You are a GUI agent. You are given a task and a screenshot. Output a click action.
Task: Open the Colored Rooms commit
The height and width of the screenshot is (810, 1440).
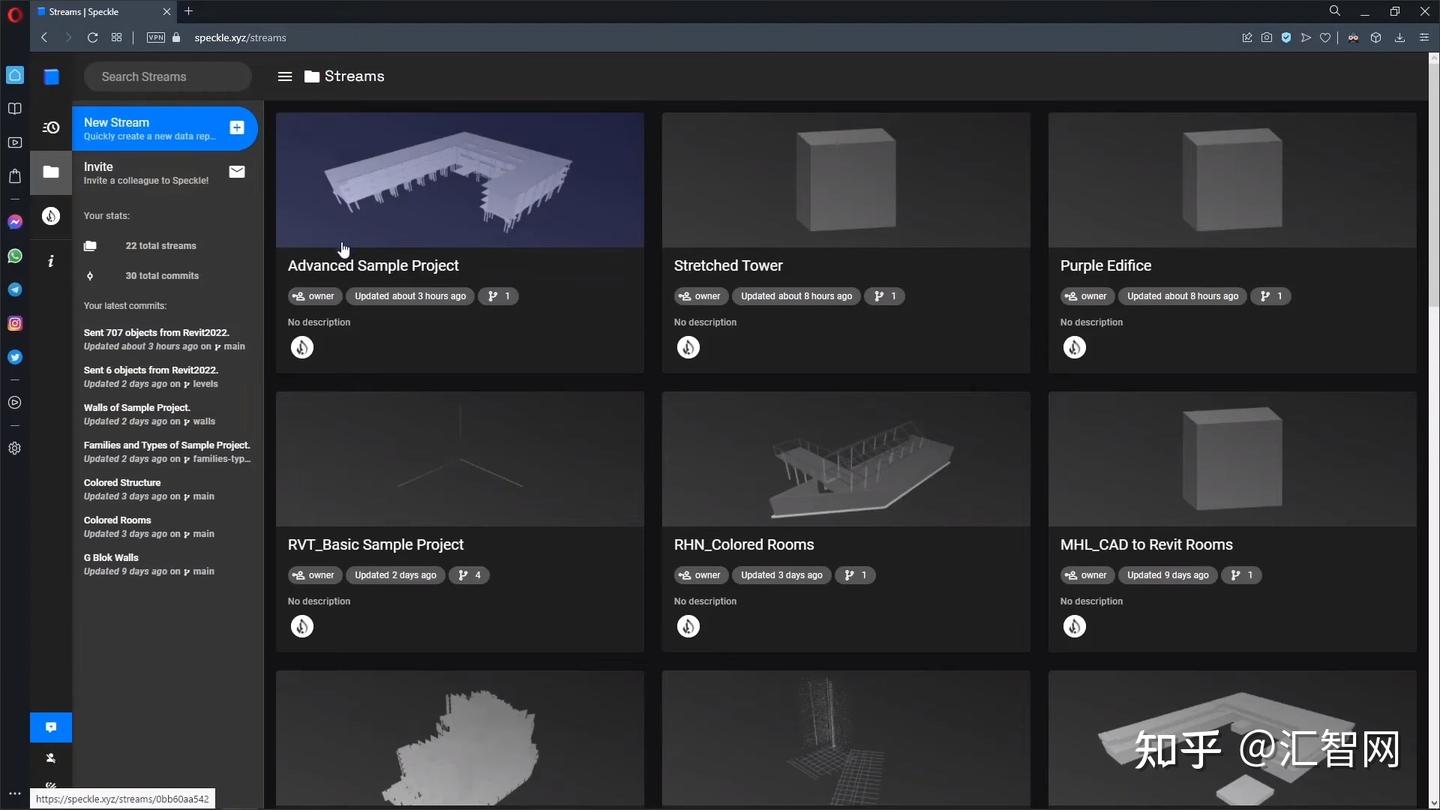(149, 527)
